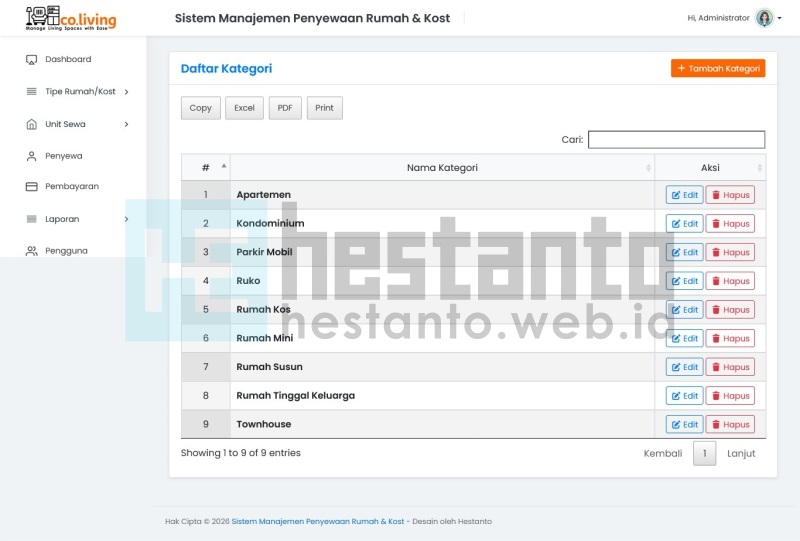Image resolution: width=800 pixels, height=541 pixels.
Task: Expand the Laporan submenu chevron
Action: click(x=126, y=219)
